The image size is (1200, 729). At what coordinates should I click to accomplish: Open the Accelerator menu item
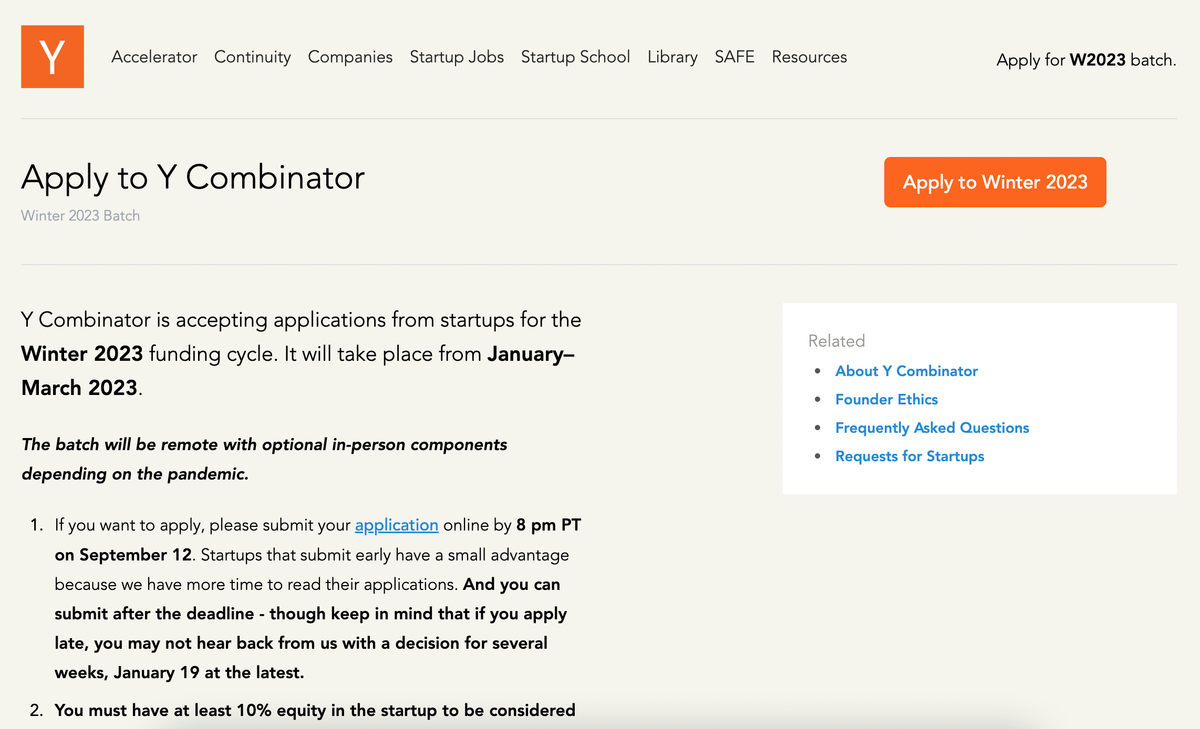[154, 57]
